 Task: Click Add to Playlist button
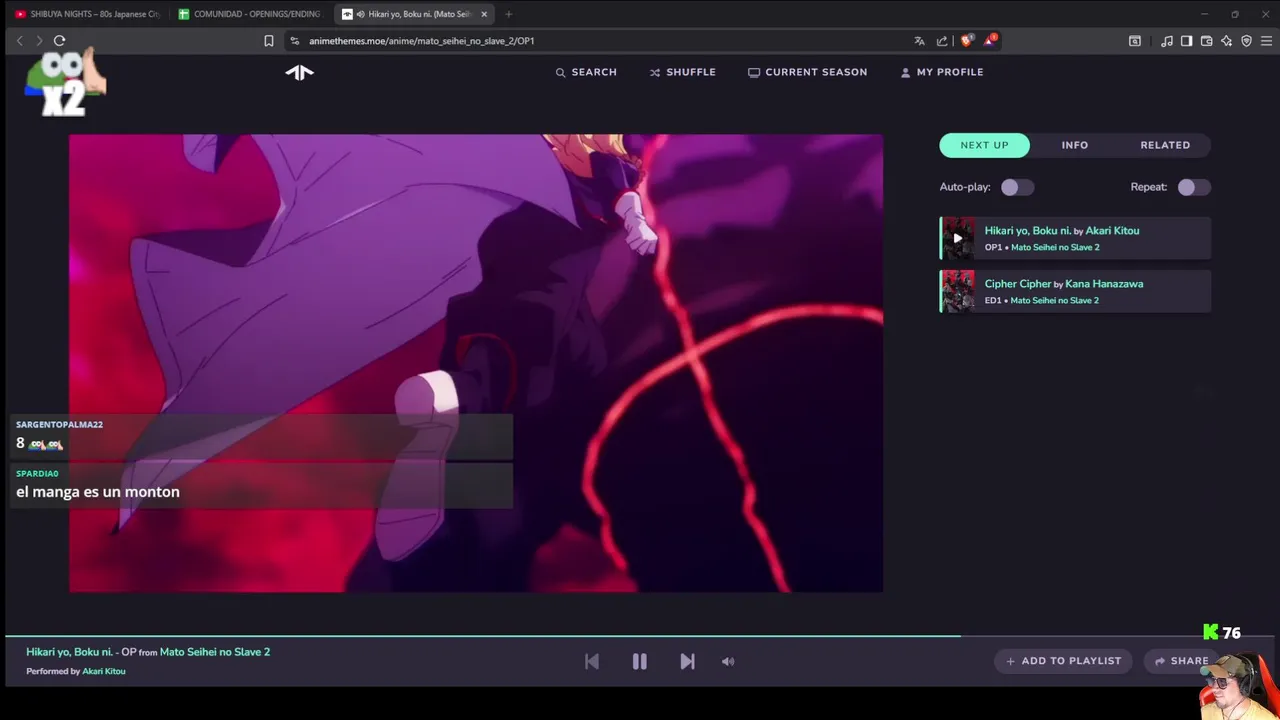pos(1064,661)
